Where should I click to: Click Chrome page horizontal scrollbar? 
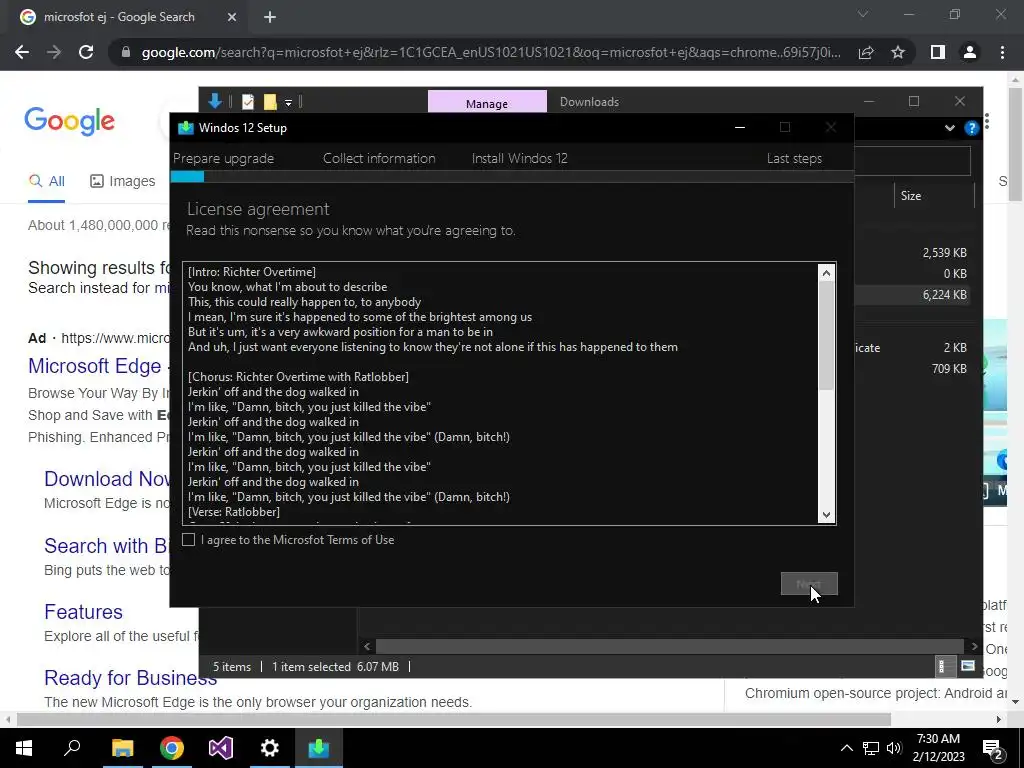pos(454,719)
